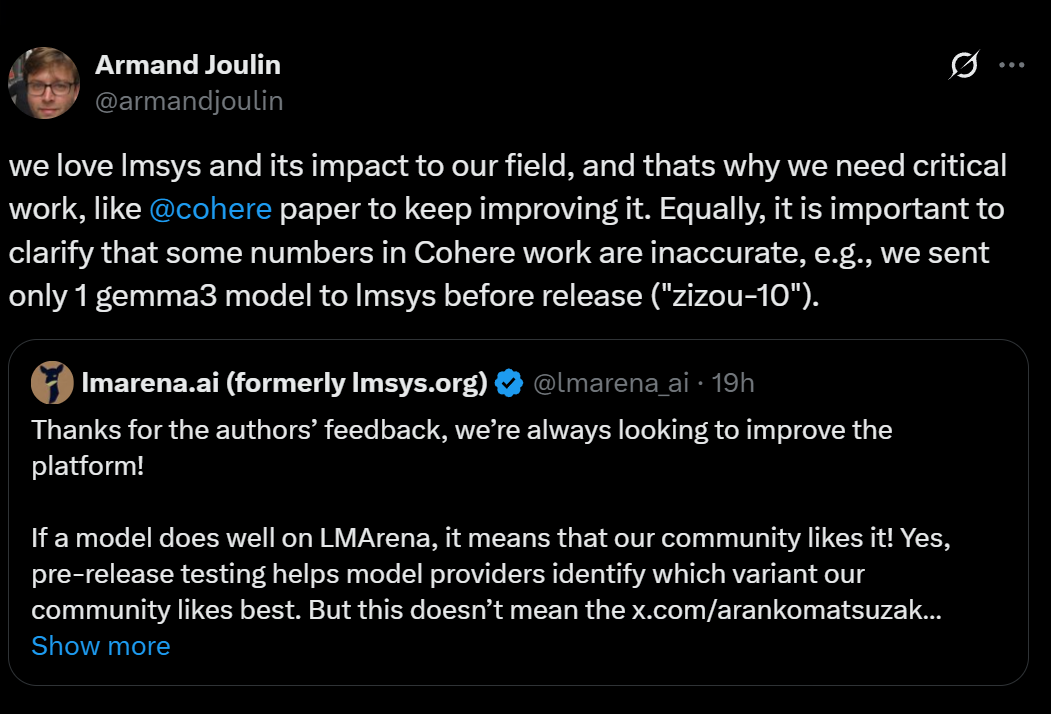Click the blue verified badge
Viewport: 1051px width, 714px height.
510,383
